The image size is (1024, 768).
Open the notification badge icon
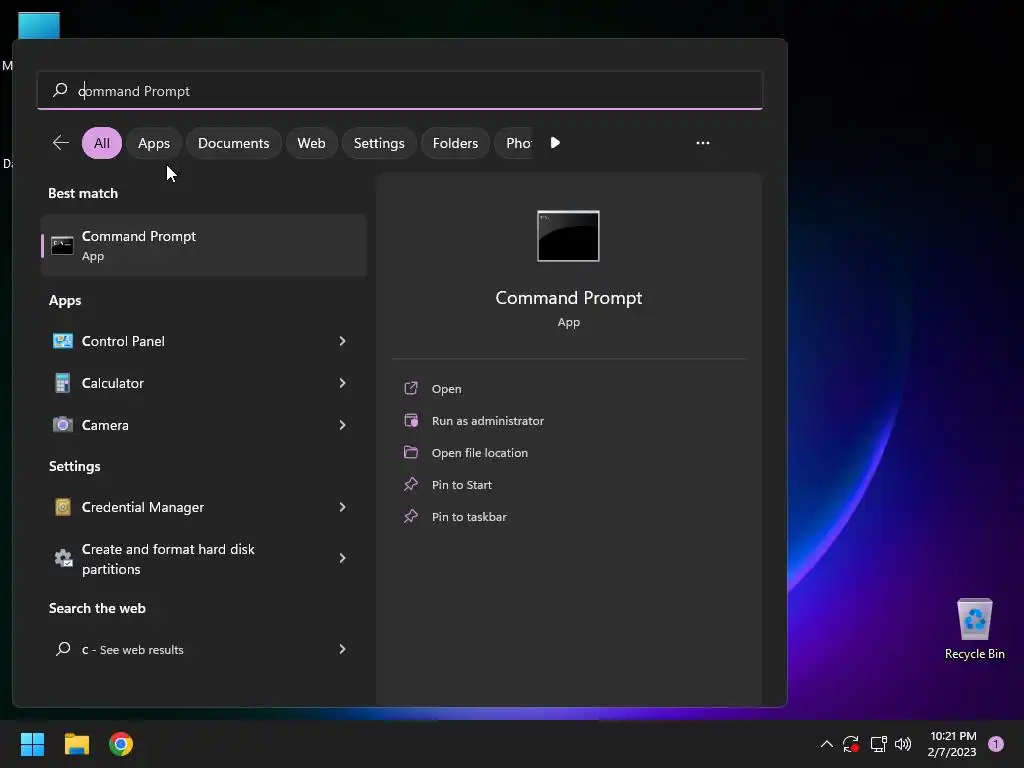pos(996,744)
